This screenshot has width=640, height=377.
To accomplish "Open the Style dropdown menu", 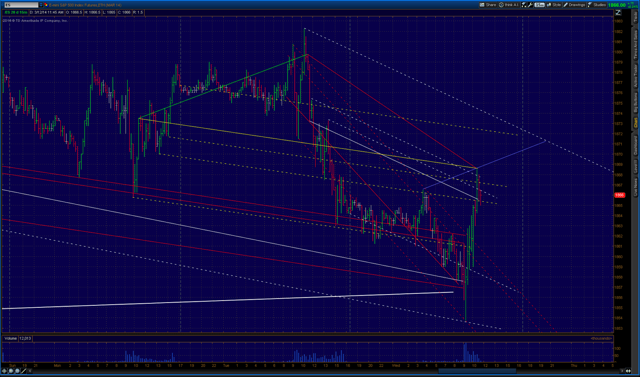I will [x=554, y=5].
